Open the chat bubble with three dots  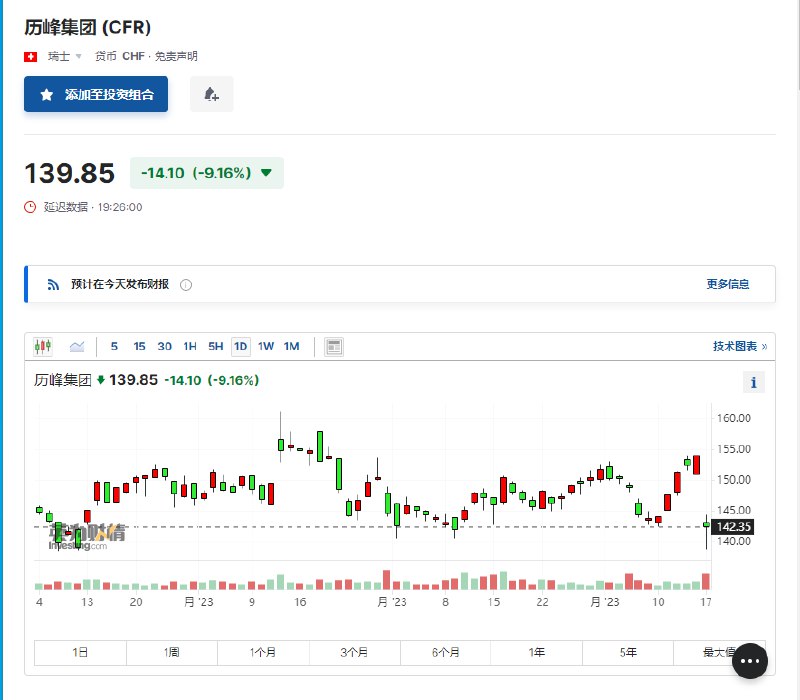(749, 661)
